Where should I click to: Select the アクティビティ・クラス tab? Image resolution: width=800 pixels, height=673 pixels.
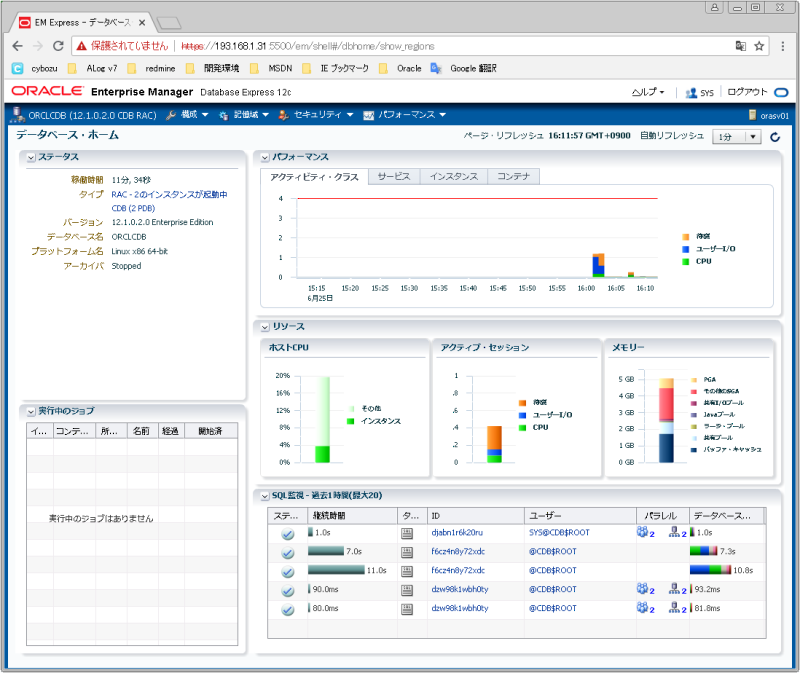[314, 177]
